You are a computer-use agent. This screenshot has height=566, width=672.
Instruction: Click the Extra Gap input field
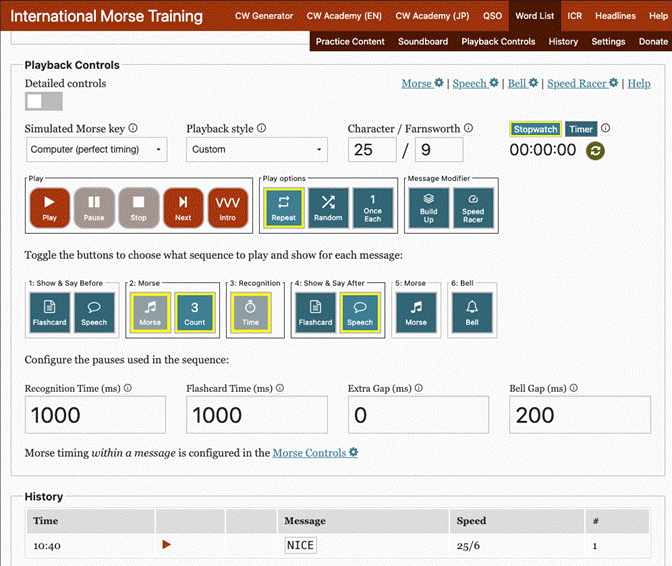point(418,415)
